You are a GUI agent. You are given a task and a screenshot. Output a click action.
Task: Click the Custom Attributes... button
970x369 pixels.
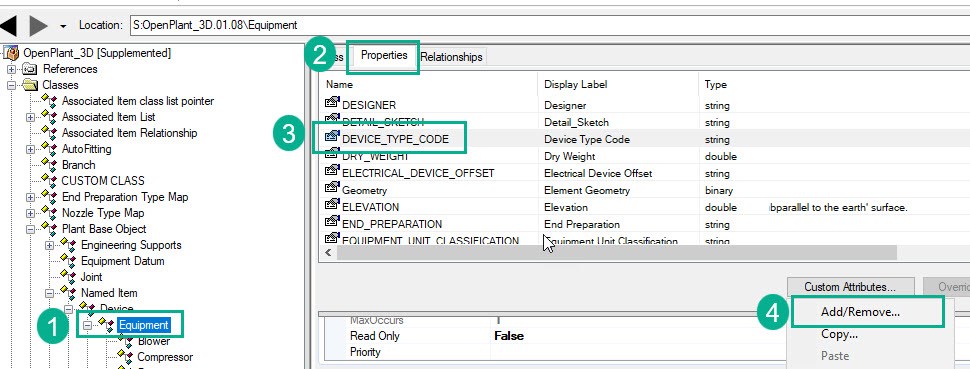coord(850,287)
